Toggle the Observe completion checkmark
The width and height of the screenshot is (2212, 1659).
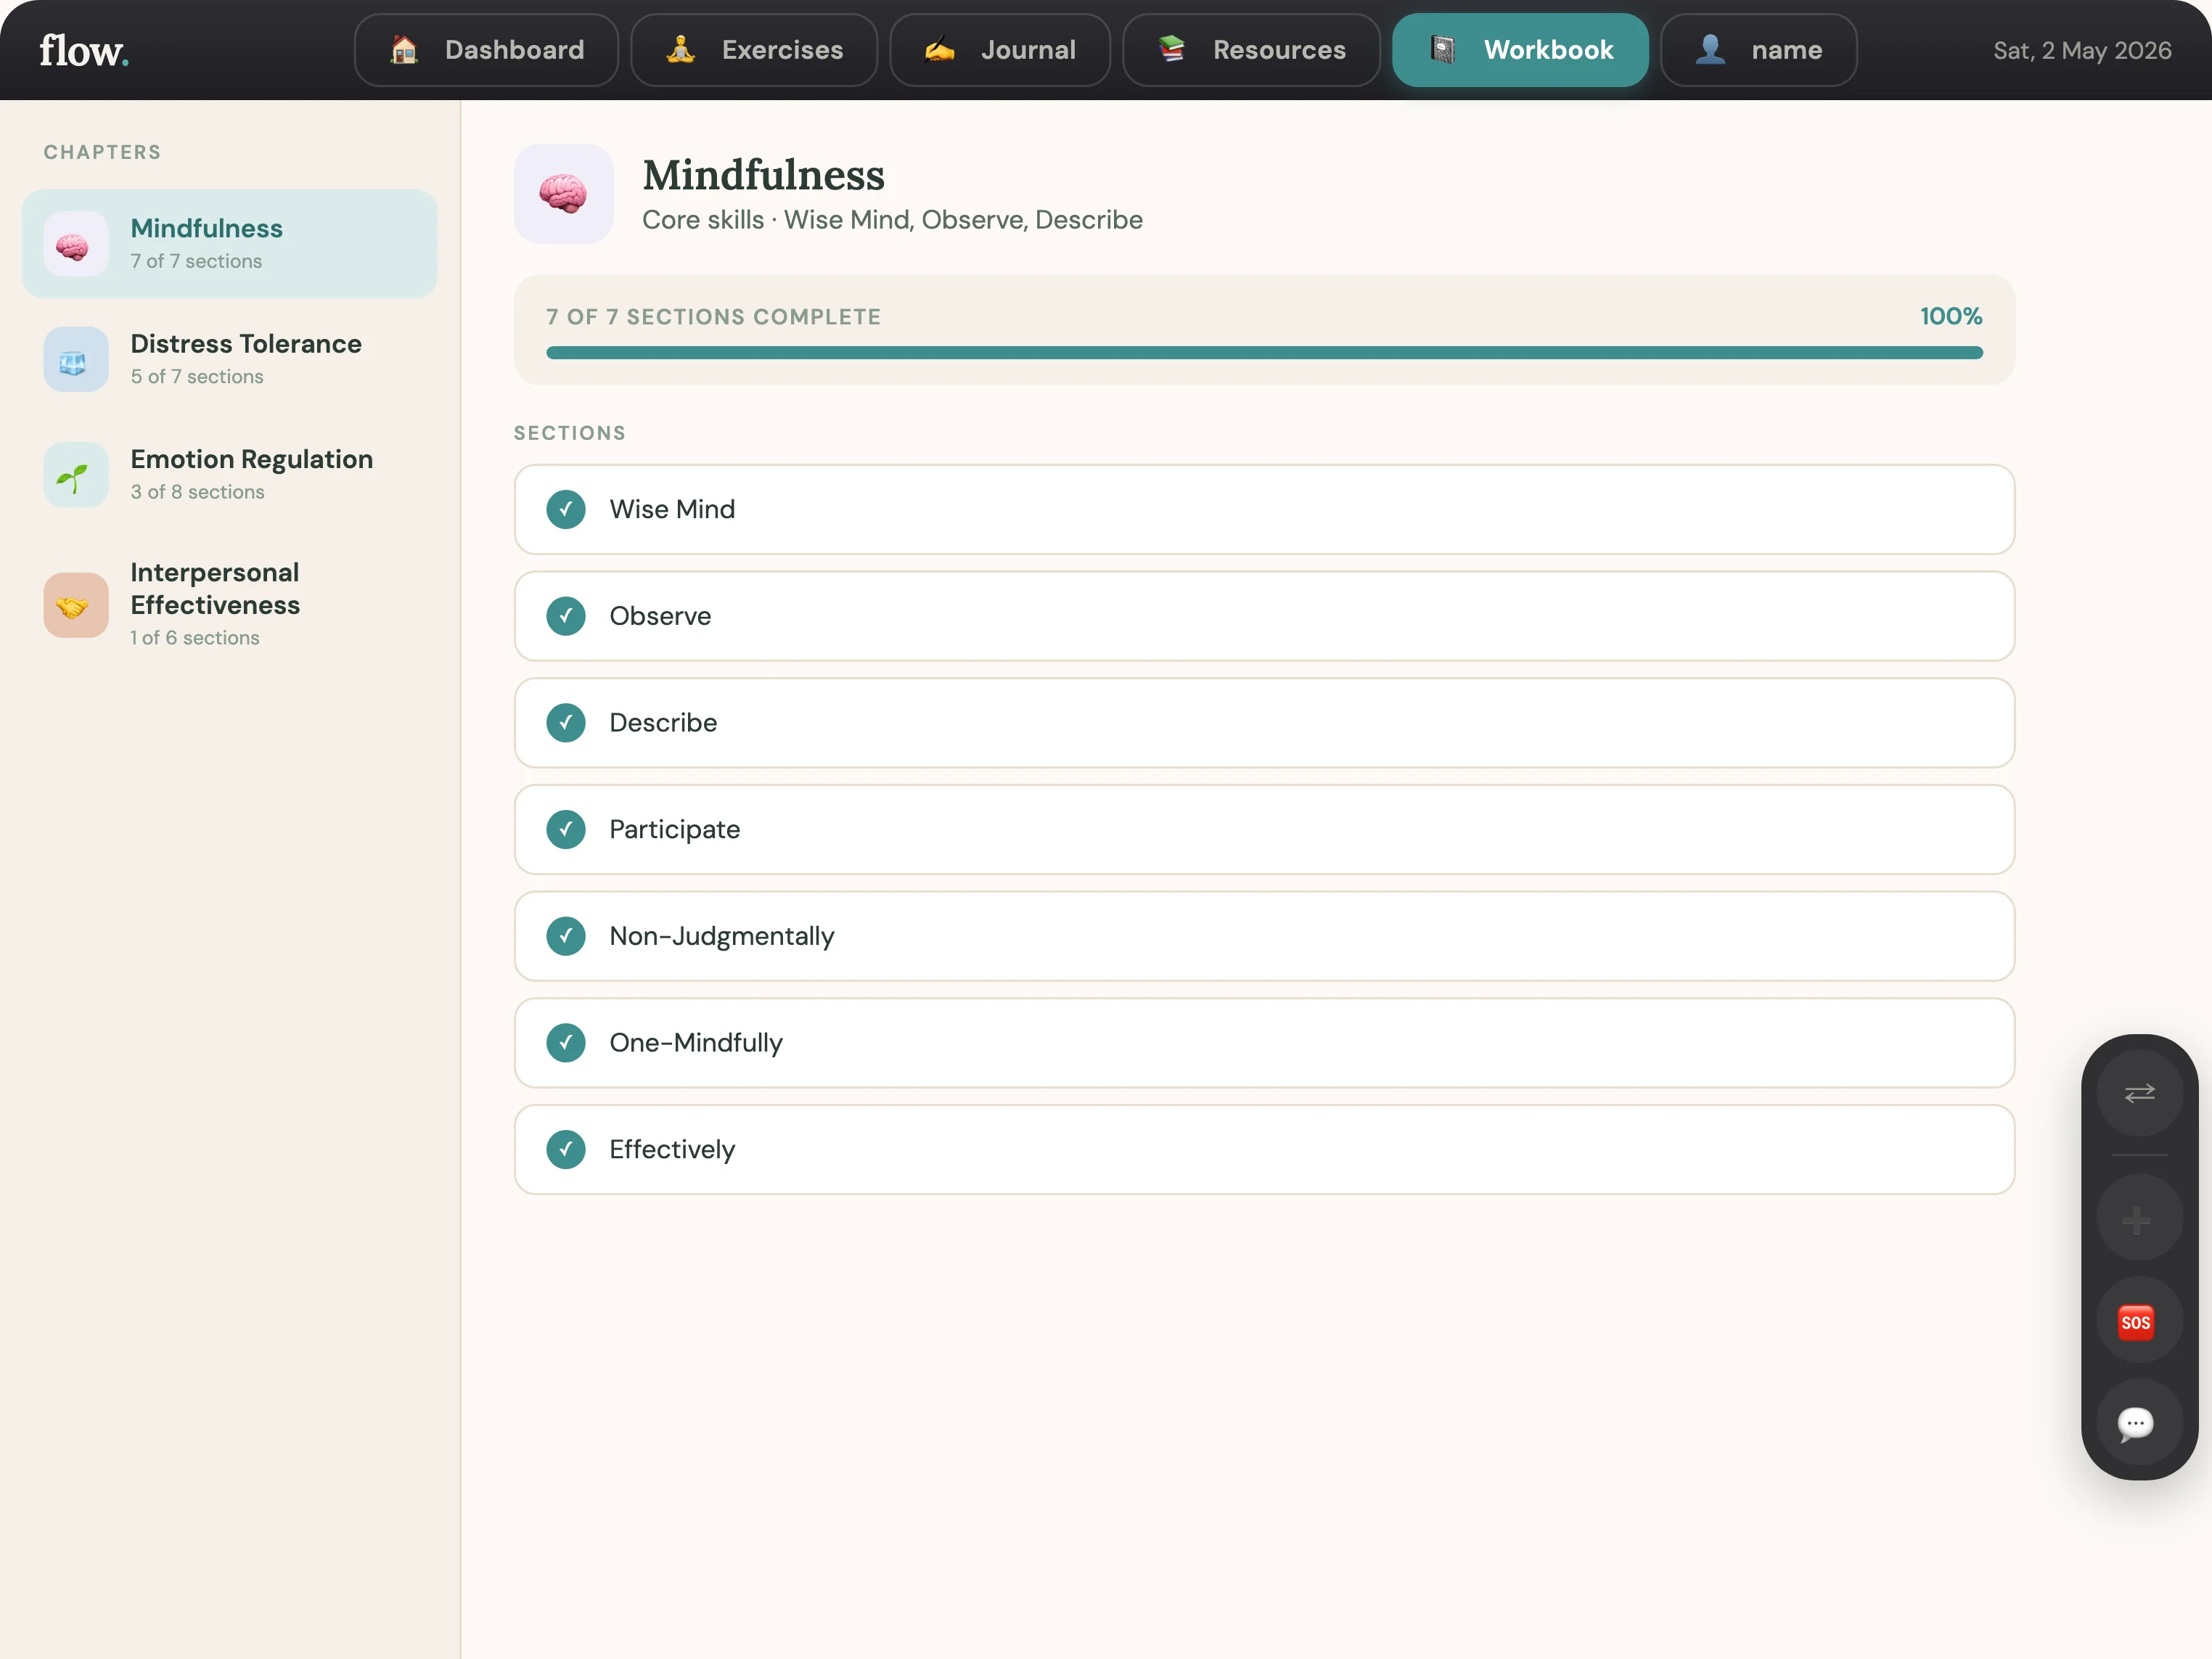click(x=566, y=616)
